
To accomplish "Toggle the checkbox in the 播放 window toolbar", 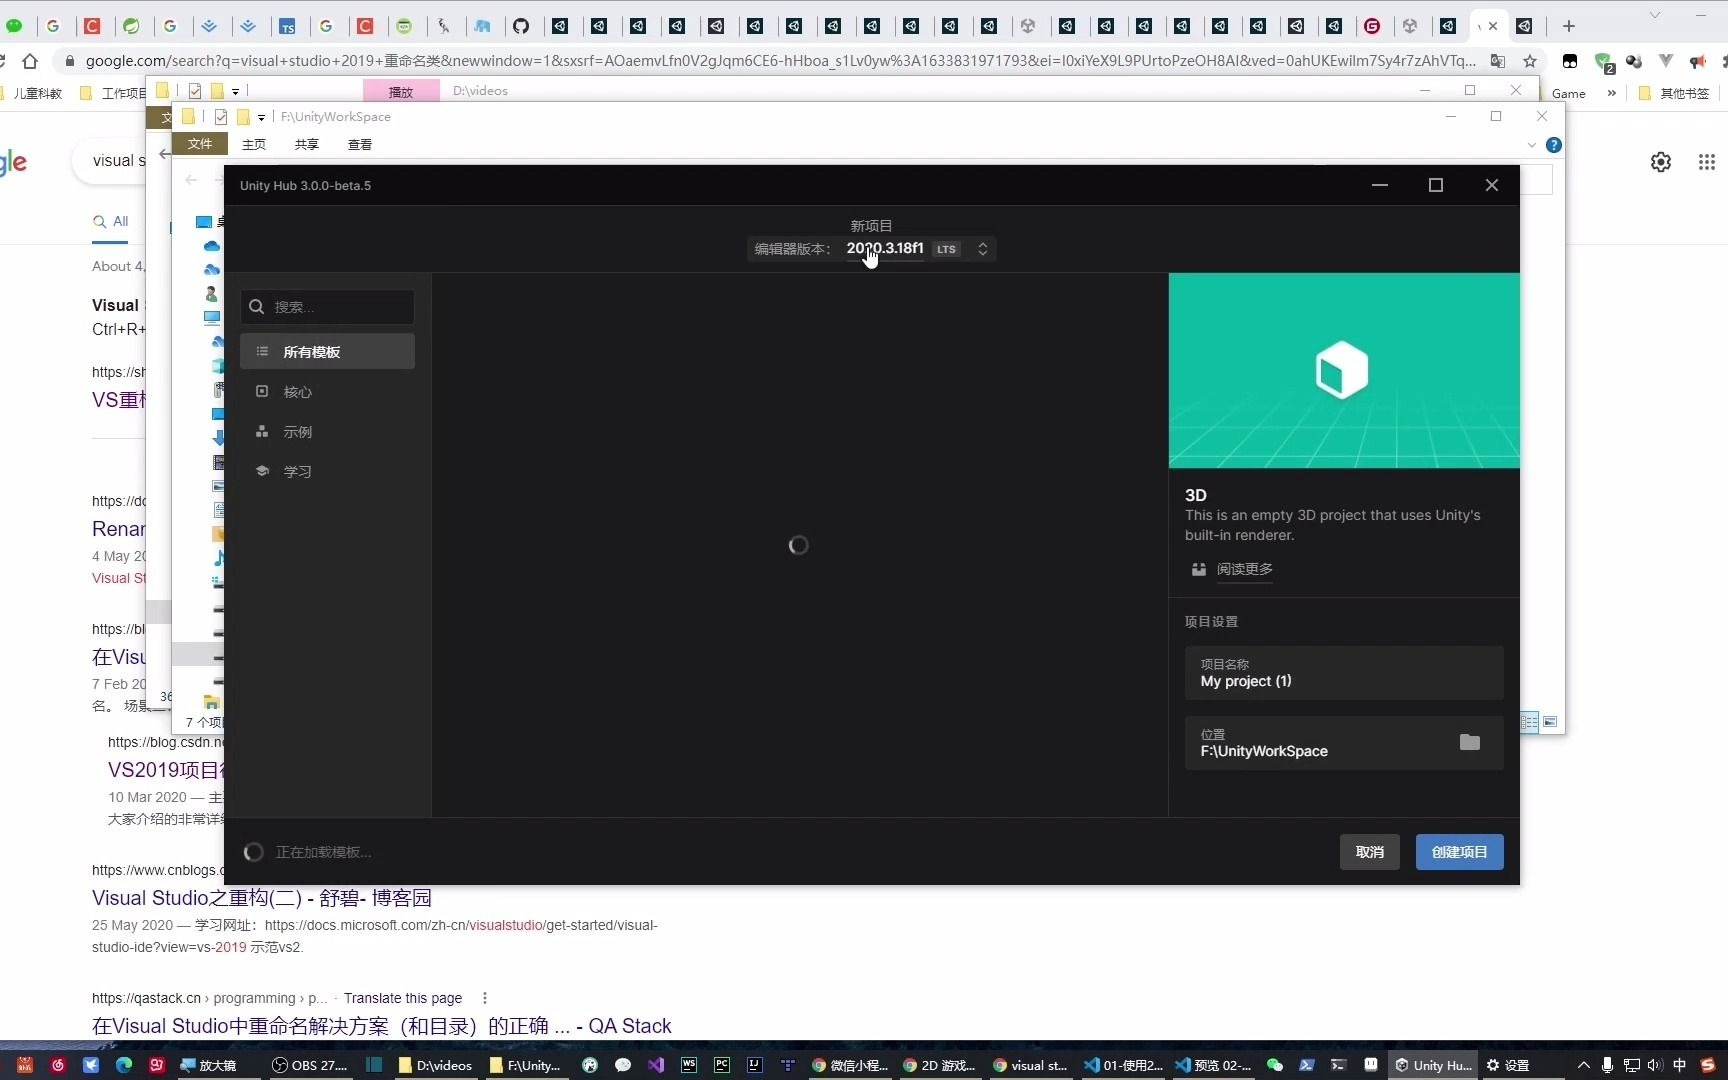I will click(195, 90).
